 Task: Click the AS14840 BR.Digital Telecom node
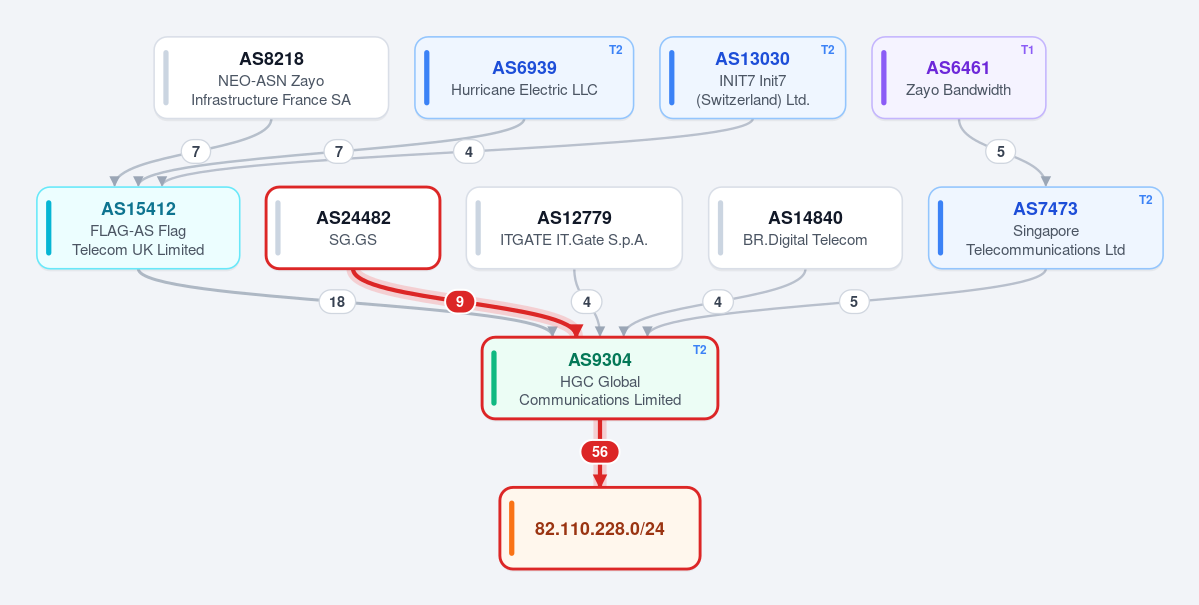click(805, 228)
